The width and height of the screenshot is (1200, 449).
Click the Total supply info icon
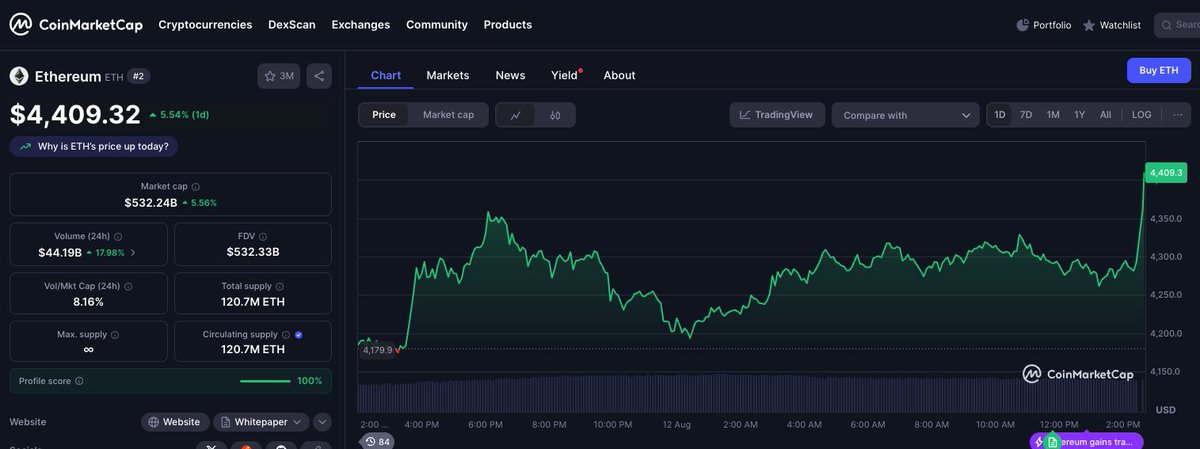pyautogui.click(x=279, y=286)
